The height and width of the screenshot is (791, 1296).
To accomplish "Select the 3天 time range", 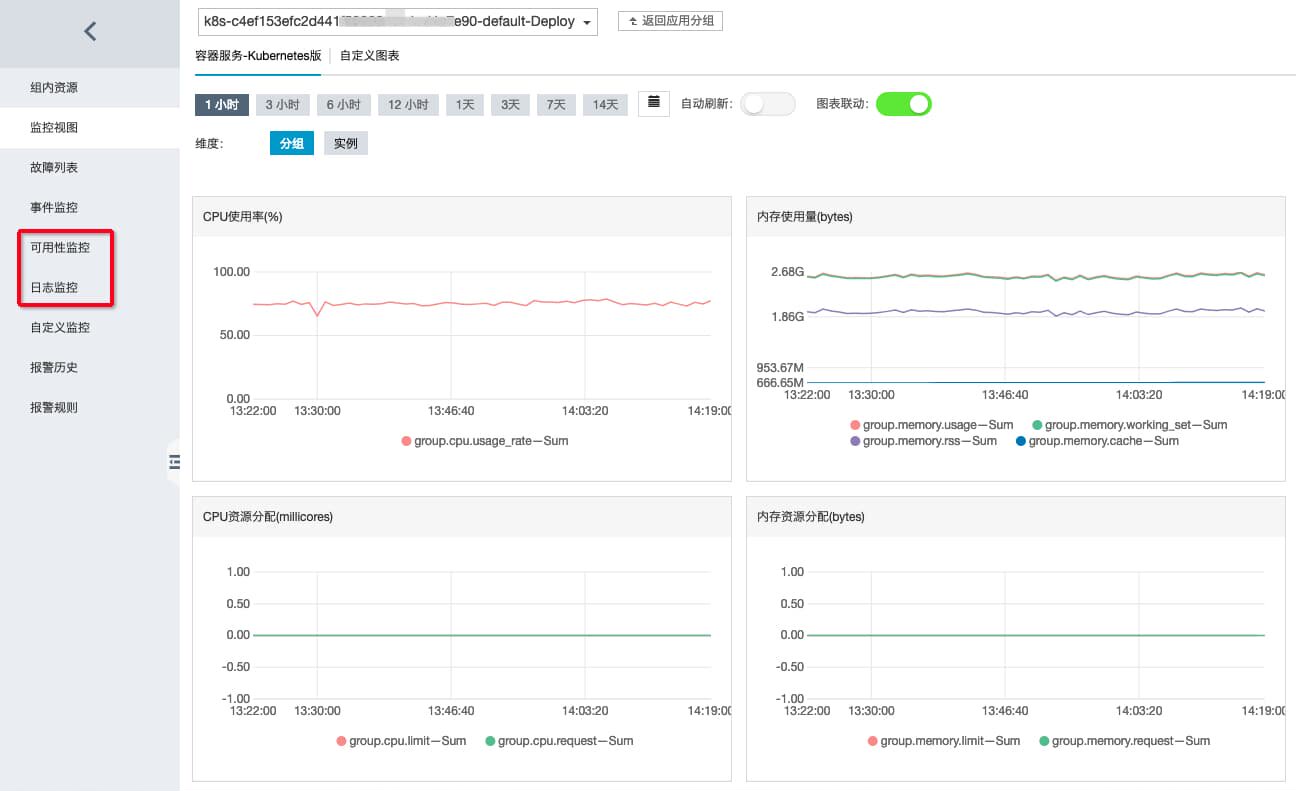I will coord(510,104).
